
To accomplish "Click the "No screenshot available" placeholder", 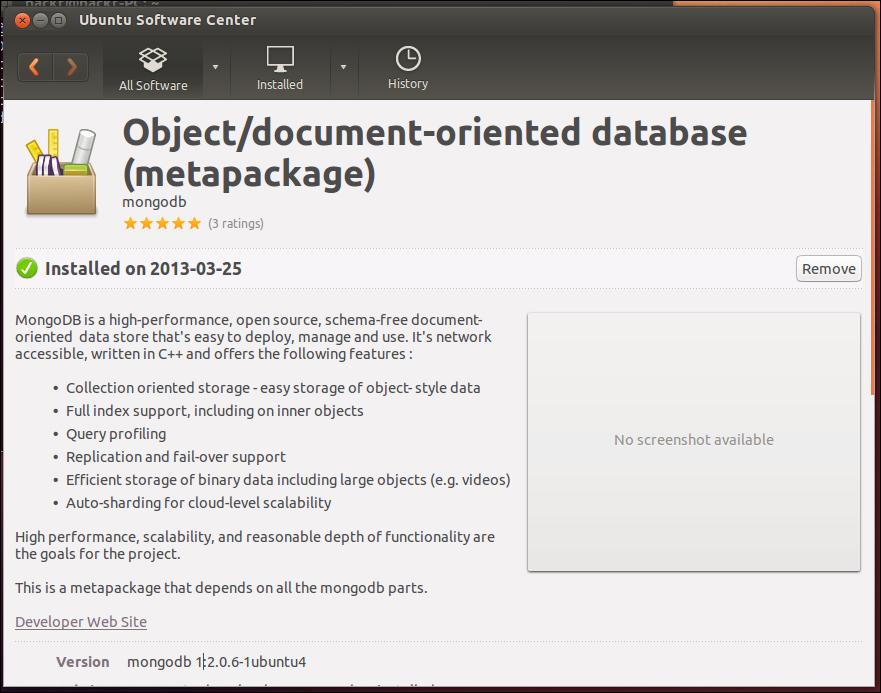I will pos(693,442).
